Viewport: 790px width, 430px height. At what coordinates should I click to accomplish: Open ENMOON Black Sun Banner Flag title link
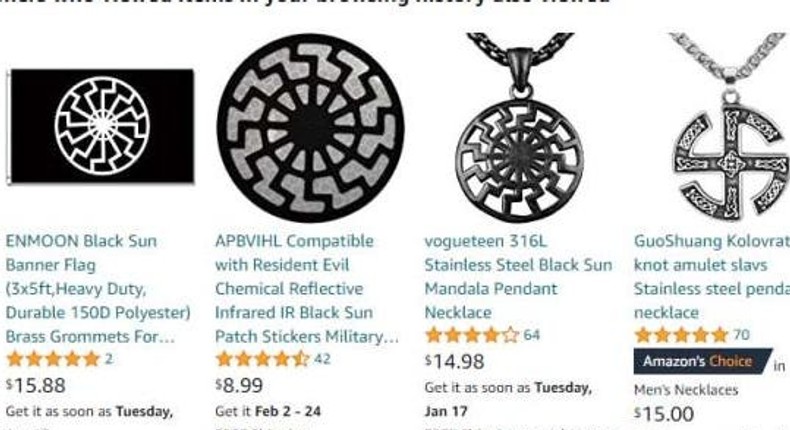(x=98, y=289)
